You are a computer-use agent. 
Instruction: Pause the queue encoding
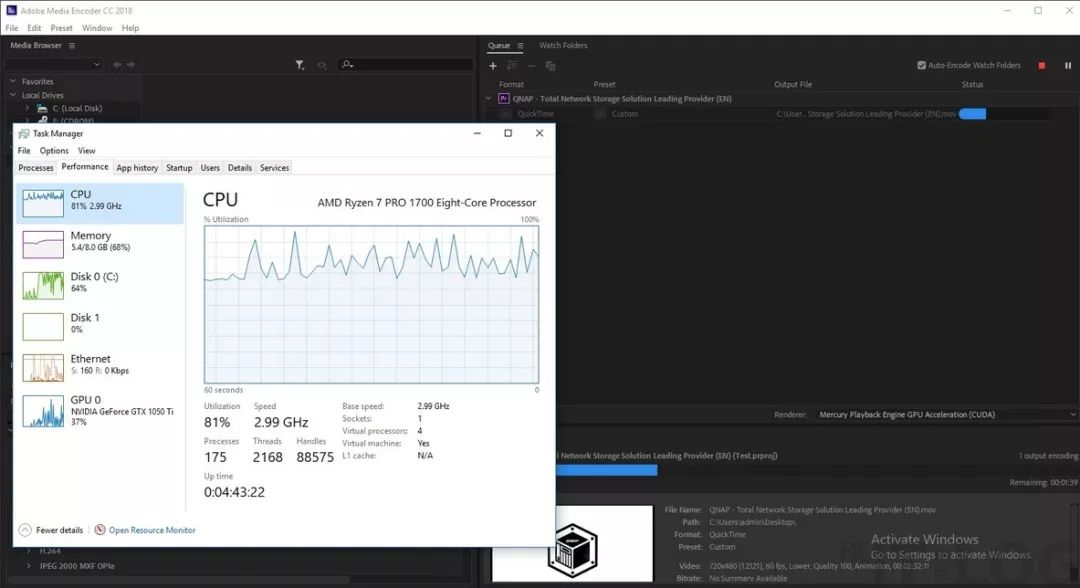pyautogui.click(x=1068, y=65)
